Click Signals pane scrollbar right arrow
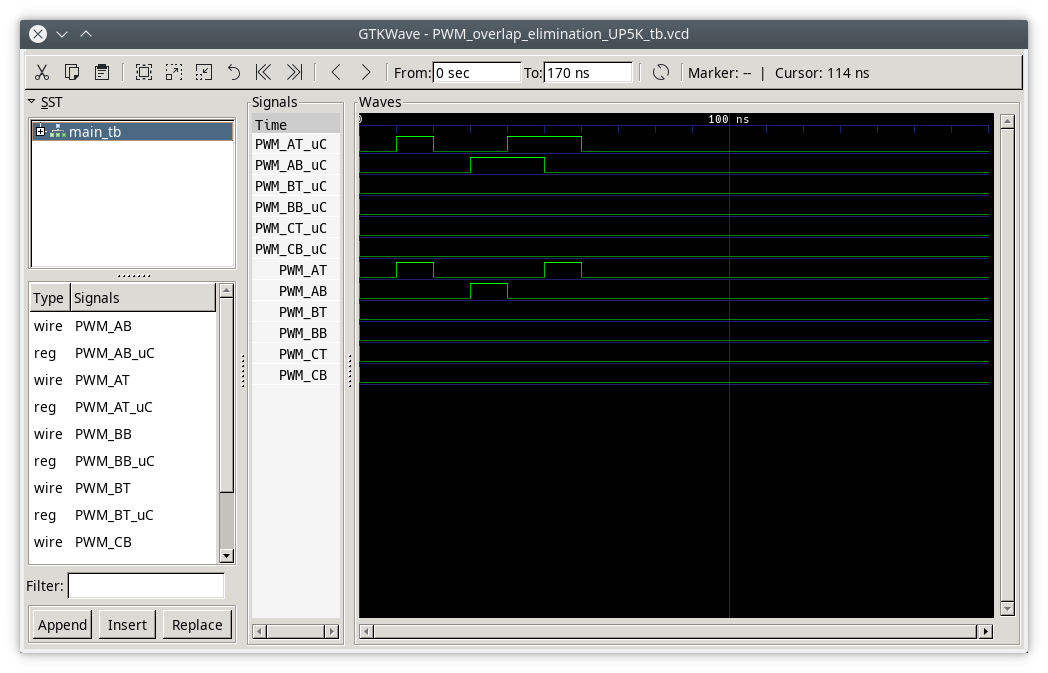Viewport: 1048px width, 673px height. point(332,631)
